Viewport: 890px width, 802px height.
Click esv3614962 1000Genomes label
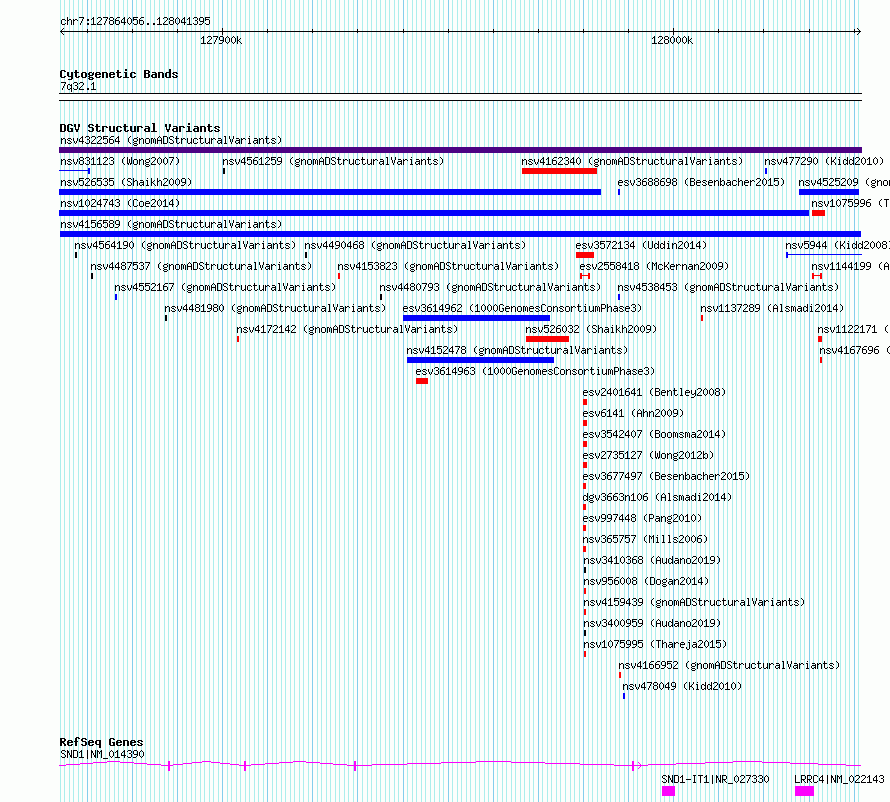pyautogui.click(x=522, y=308)
